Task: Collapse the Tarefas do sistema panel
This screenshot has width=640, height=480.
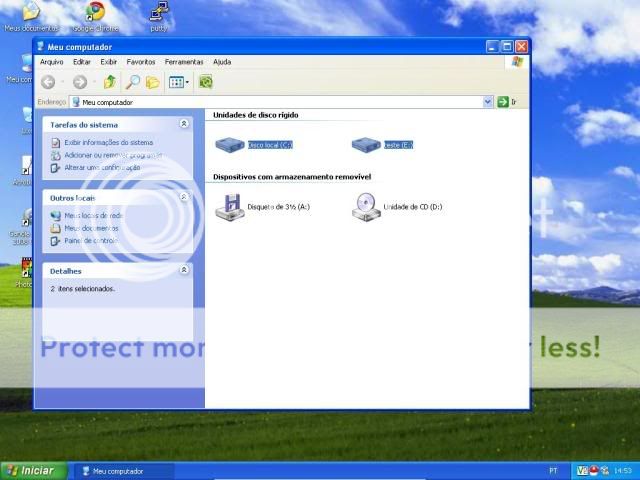Action: pyautogui.click(x=184, y=124)
